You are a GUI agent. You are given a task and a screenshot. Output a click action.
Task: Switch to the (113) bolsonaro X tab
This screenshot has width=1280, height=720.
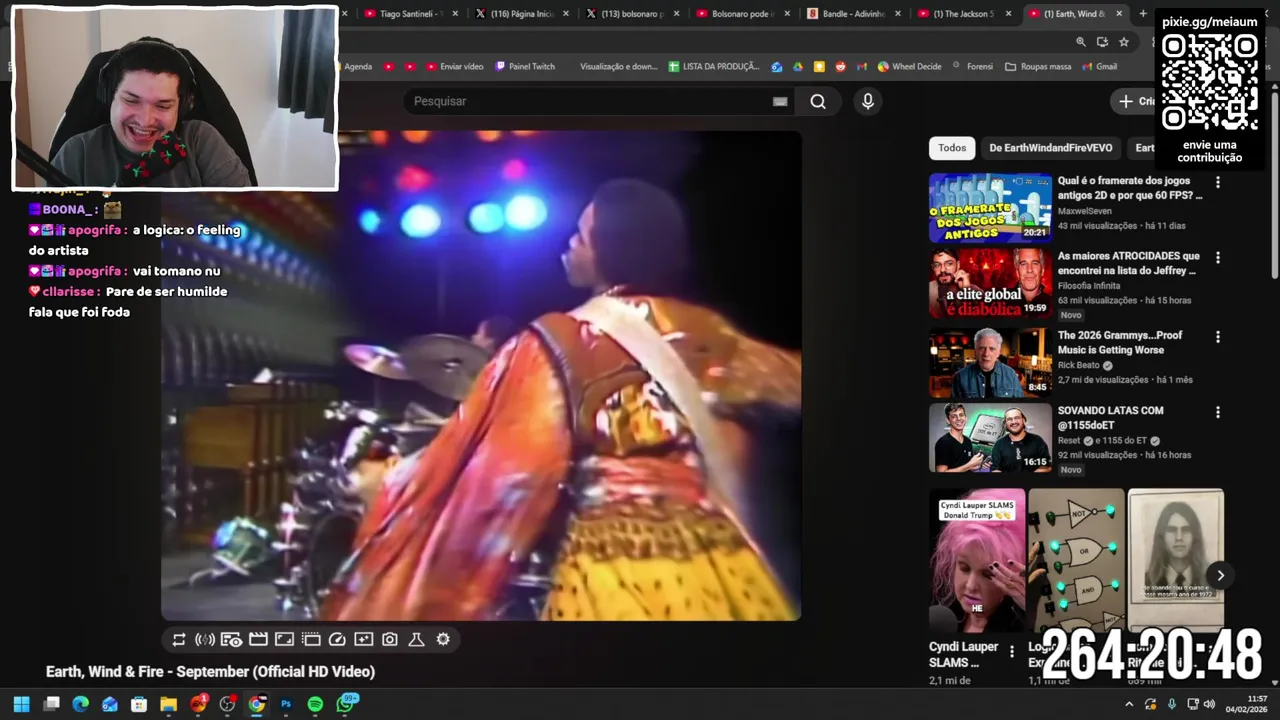[x=632, y=14]
